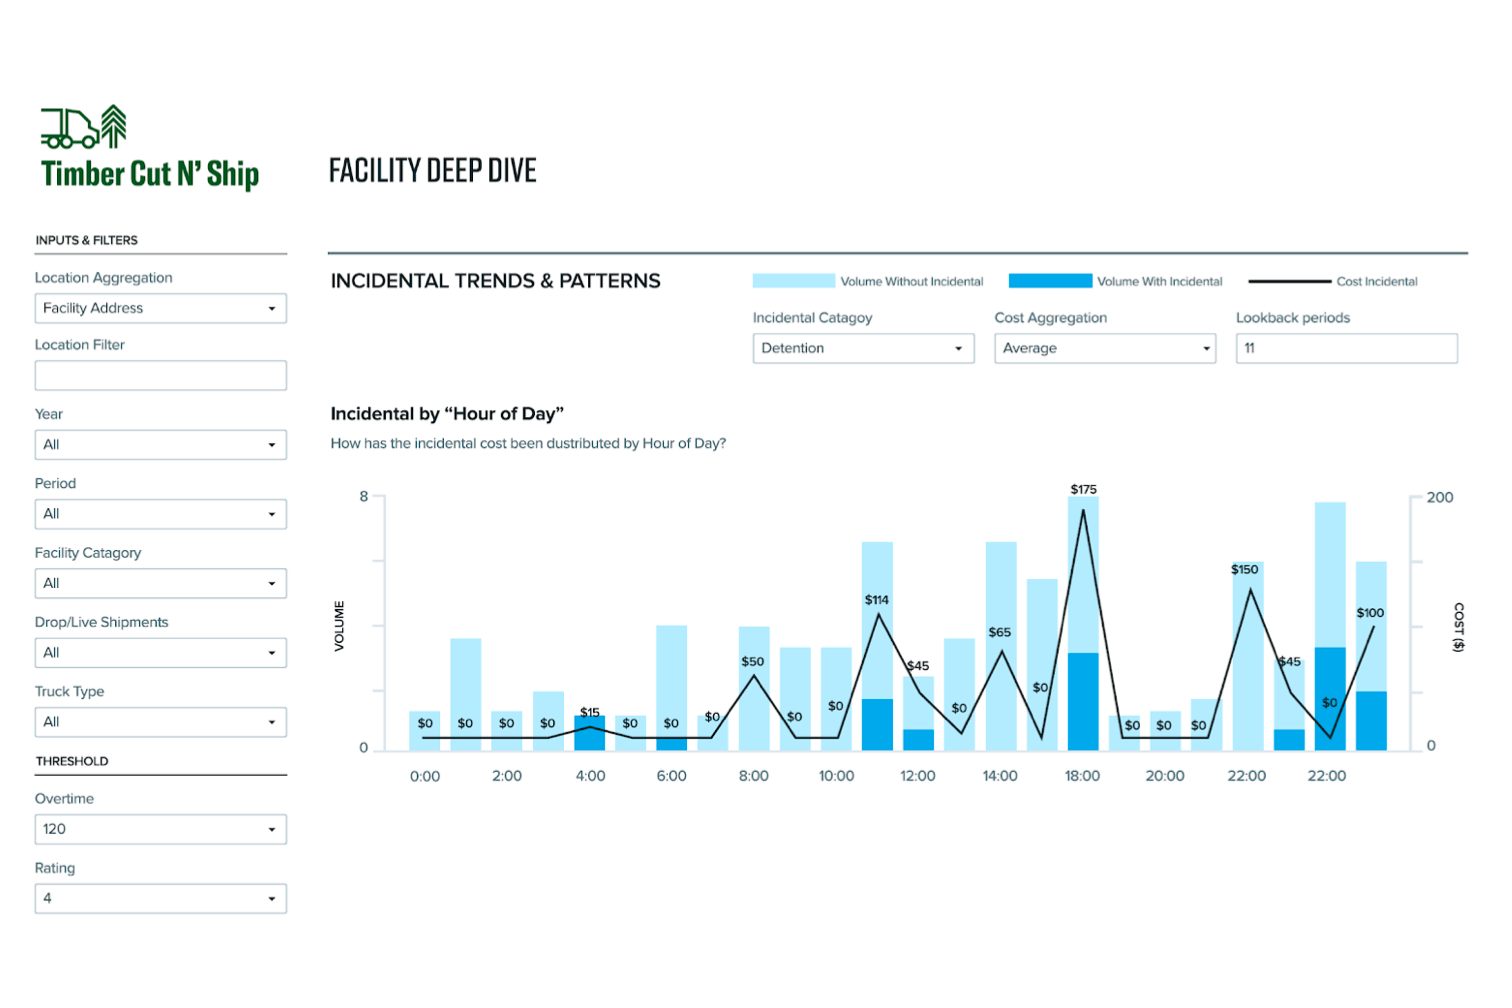Image resolution: width=1512 pixels, height=1008 pixels.
Task: Open the Truck Type dropdown
Action: click(x=160, y=721)
